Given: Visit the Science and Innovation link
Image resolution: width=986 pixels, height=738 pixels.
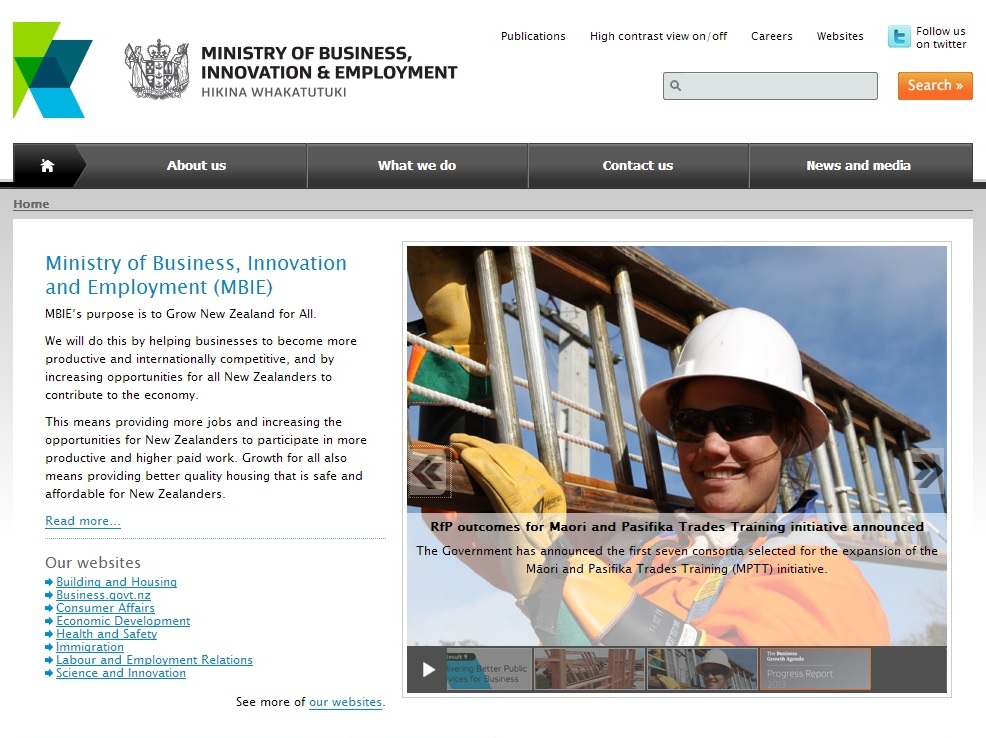Looking at the screenshot, I should (121, 673).
